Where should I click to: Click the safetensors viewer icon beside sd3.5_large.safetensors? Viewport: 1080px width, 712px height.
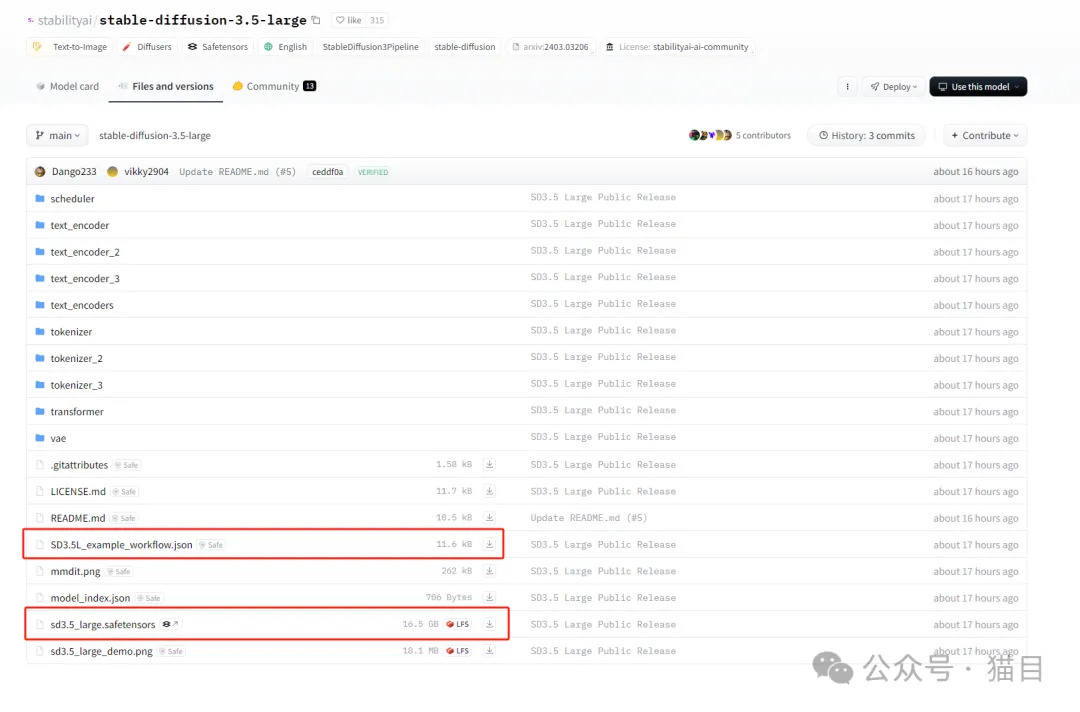[169, 624]
